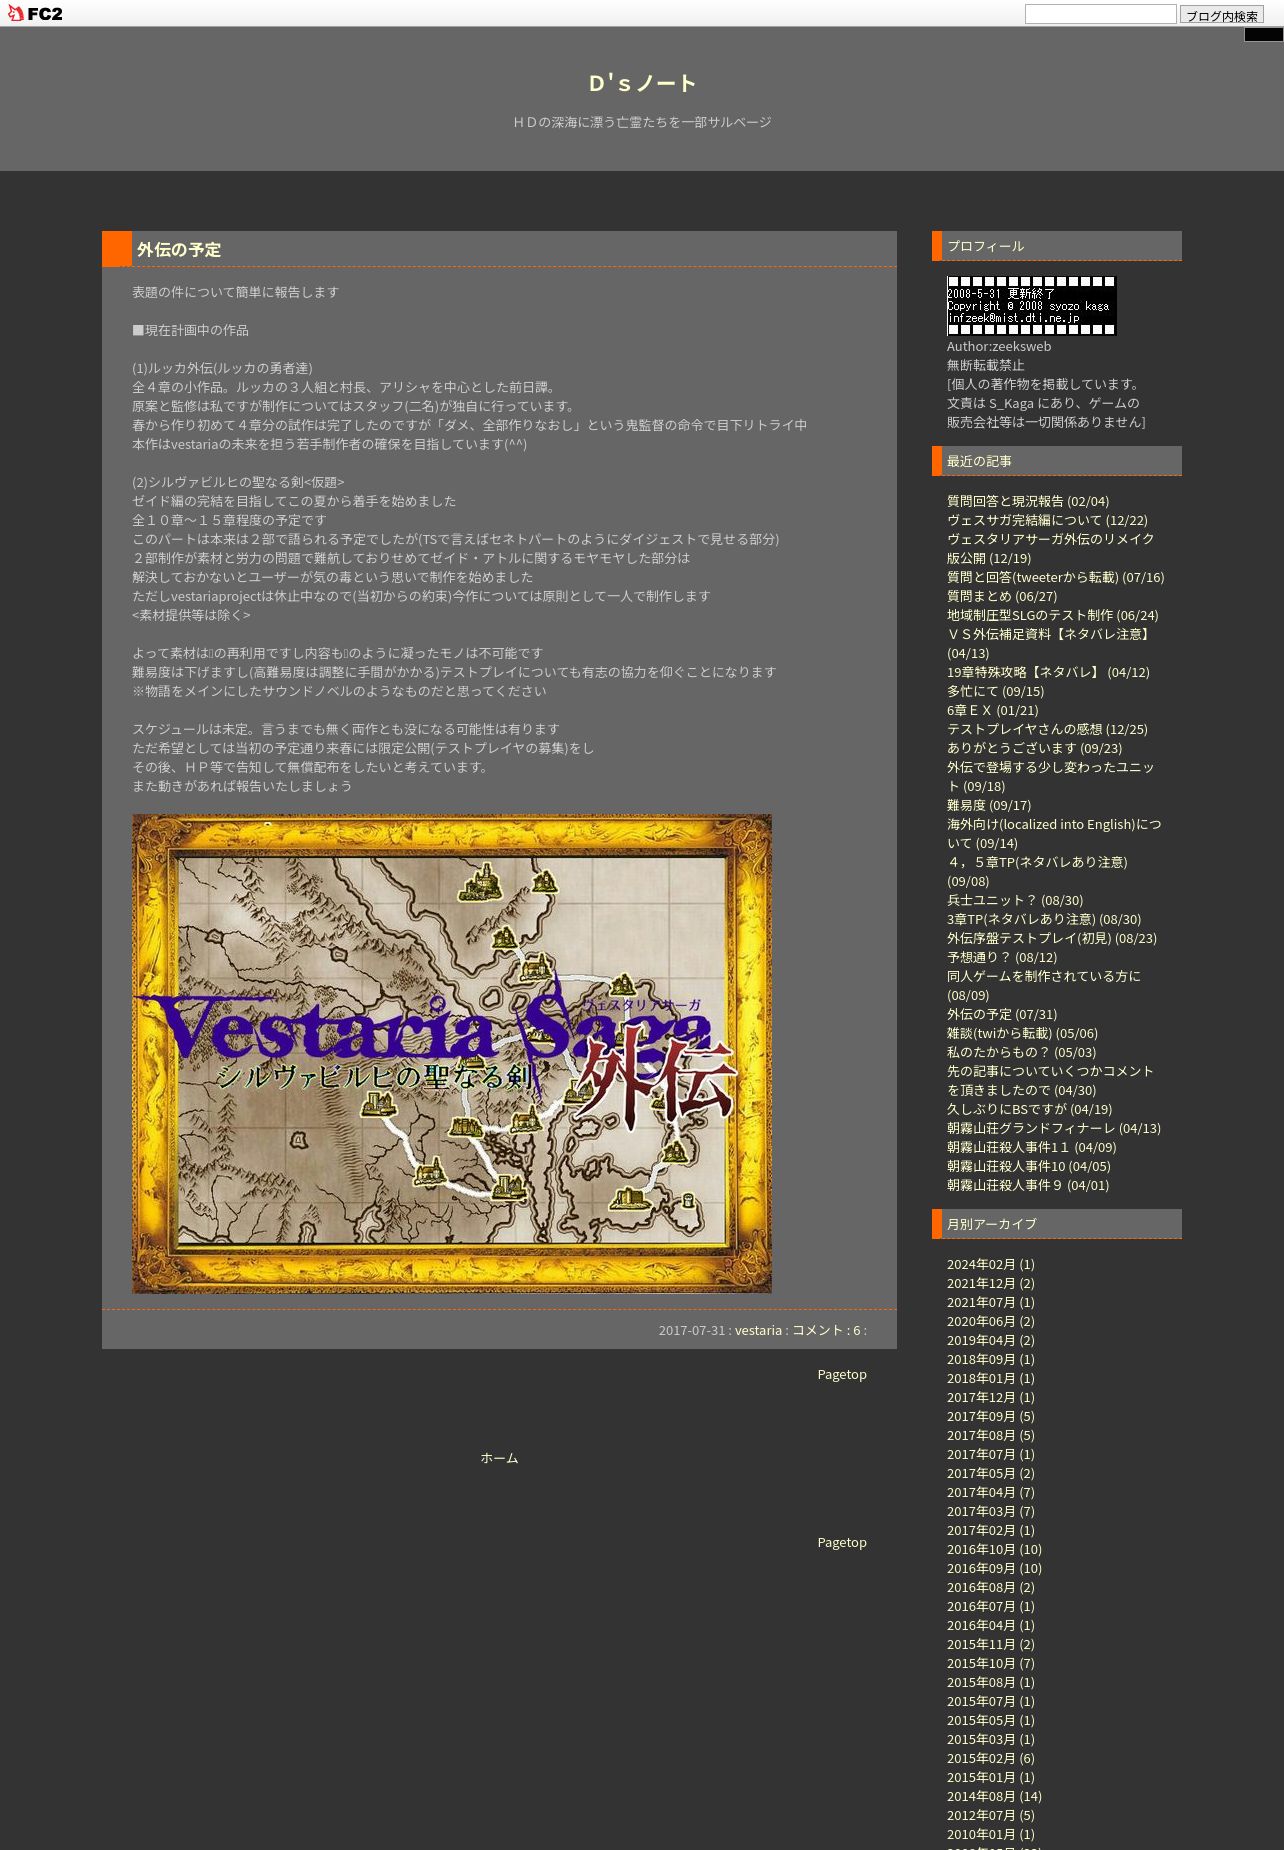
Task: Open ありがとうございます (09/23) article
Action: tap(1034, 748)
